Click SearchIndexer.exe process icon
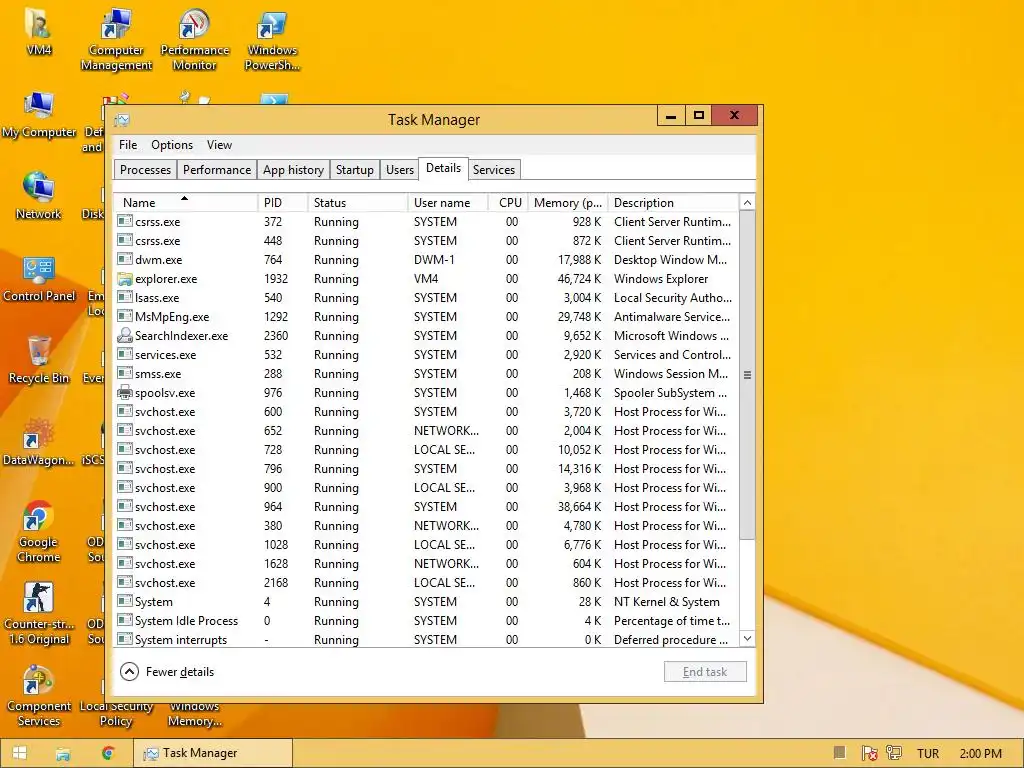Image resolution: width=1024 pixels, height=768 pixels. pos(124,336)
